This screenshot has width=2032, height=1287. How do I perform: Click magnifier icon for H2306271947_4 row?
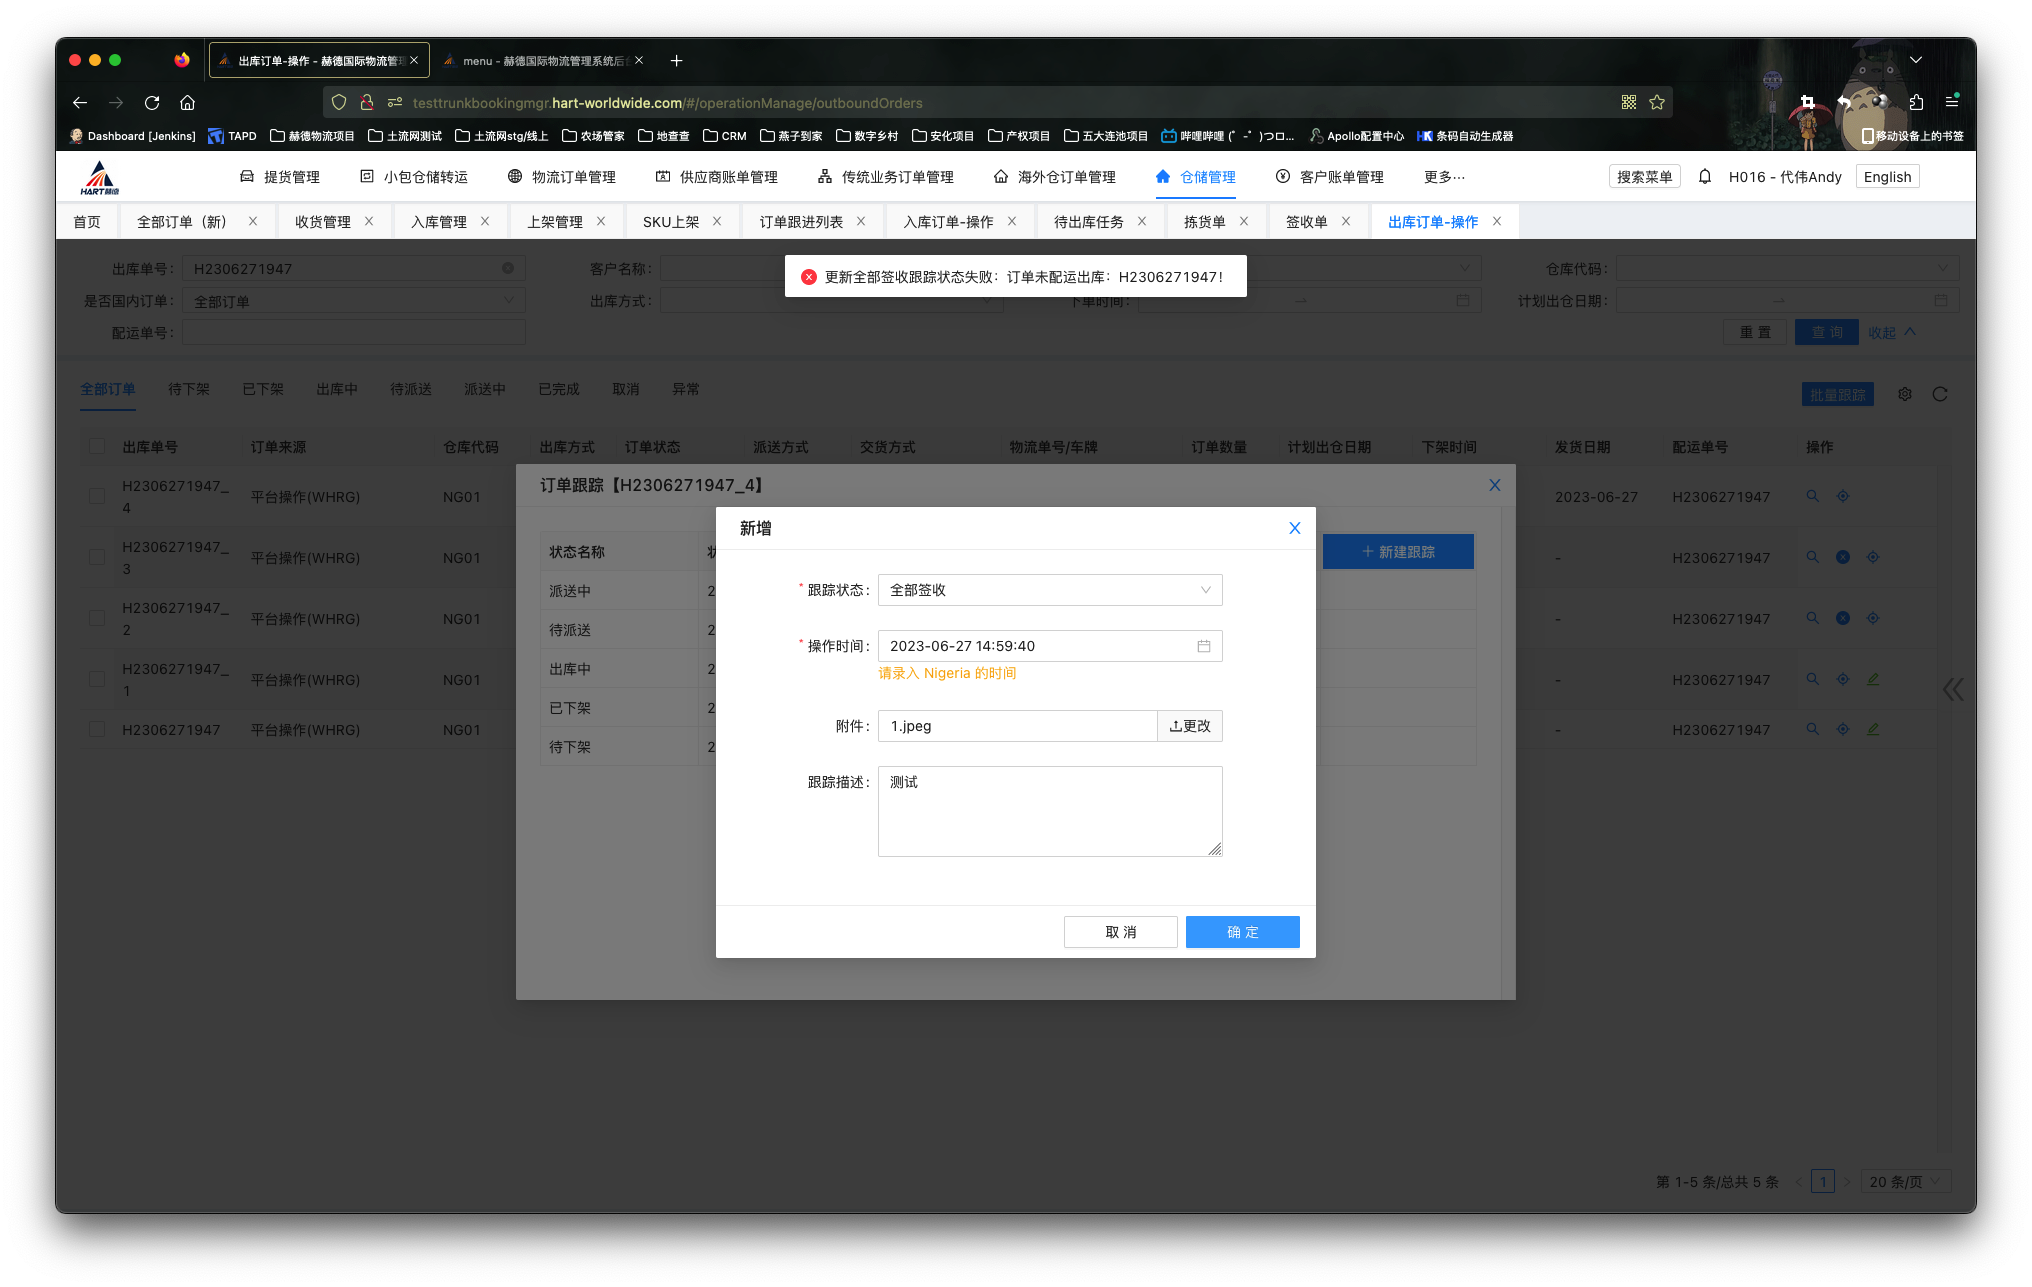click(1812, 496)
